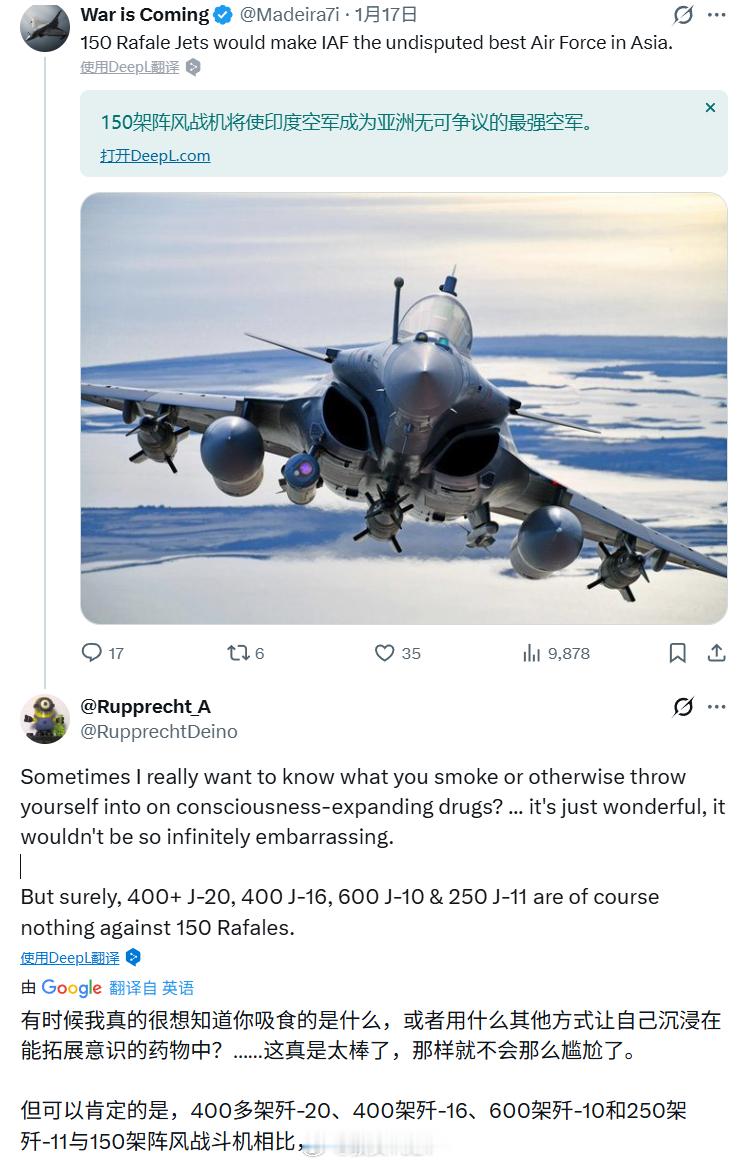This screenshot has height=1165, width=741.
Task: Open the Rupprecht_A minion avatar
Action: (x=45, y=719)
